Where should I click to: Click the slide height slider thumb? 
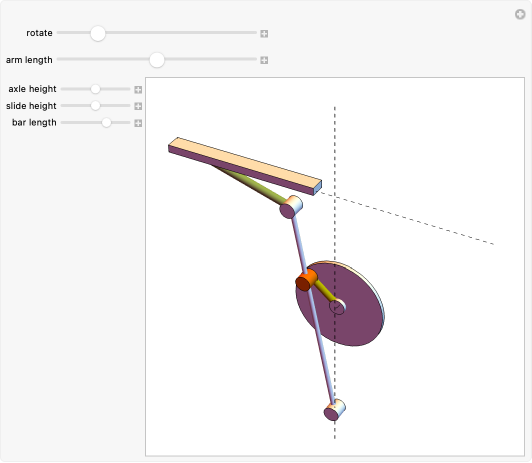click(x=95, y=105)
